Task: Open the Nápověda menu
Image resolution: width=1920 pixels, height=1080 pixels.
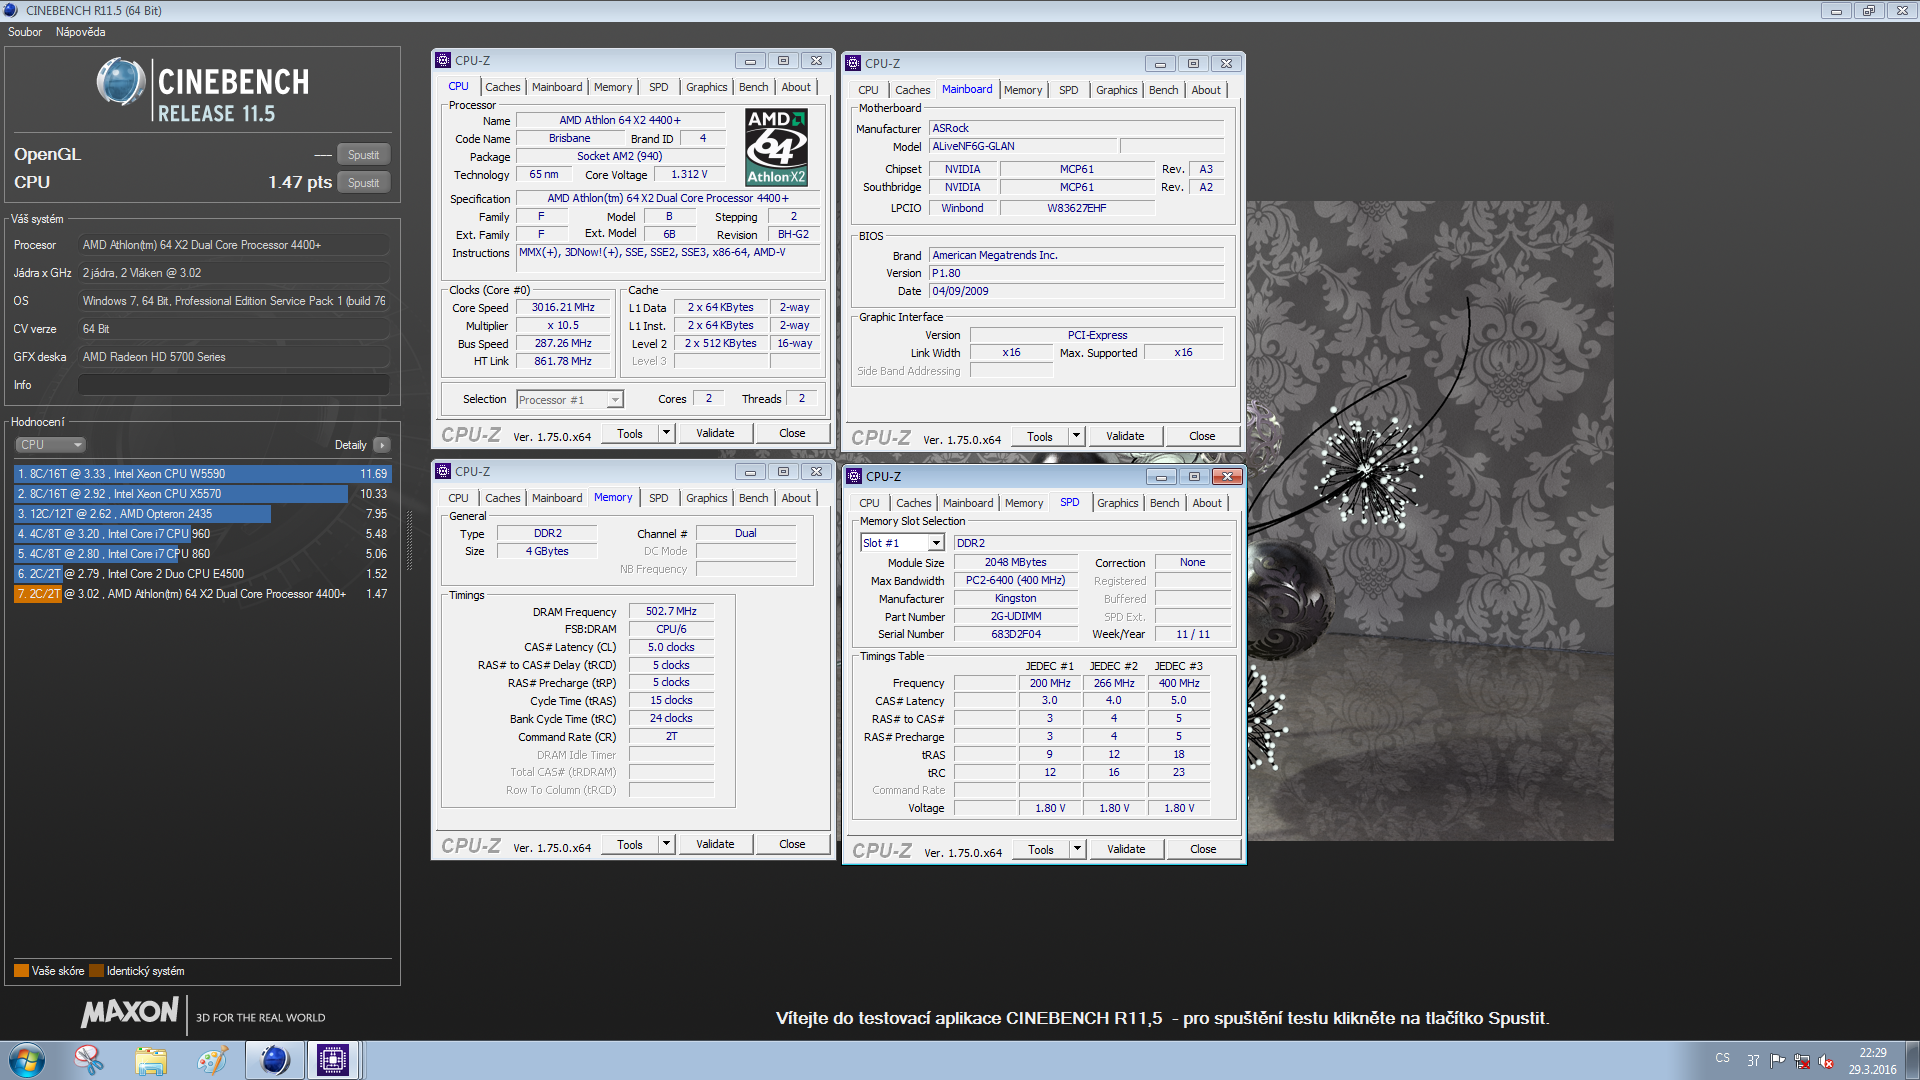Action: click(x=80, y=32)
